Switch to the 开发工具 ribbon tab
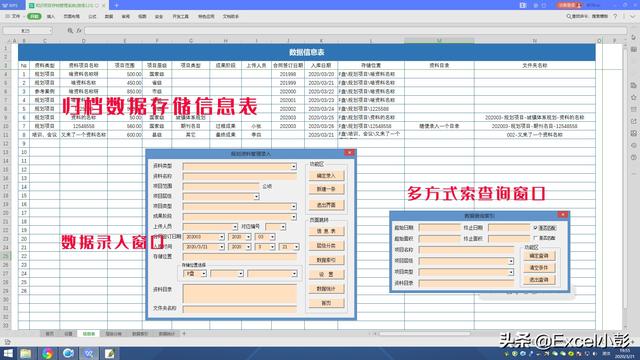Screen dimensions: 640x360 click(180, 16)
